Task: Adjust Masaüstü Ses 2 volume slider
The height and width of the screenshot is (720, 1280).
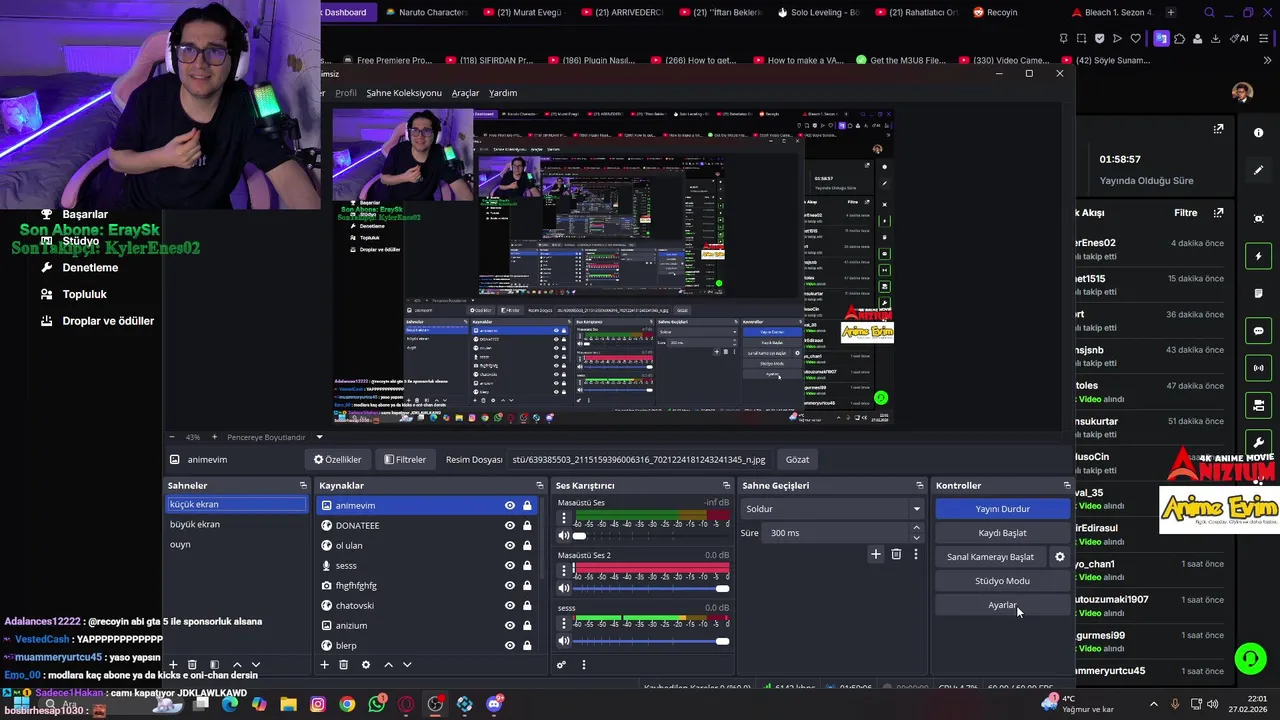Action: point(650,588)
